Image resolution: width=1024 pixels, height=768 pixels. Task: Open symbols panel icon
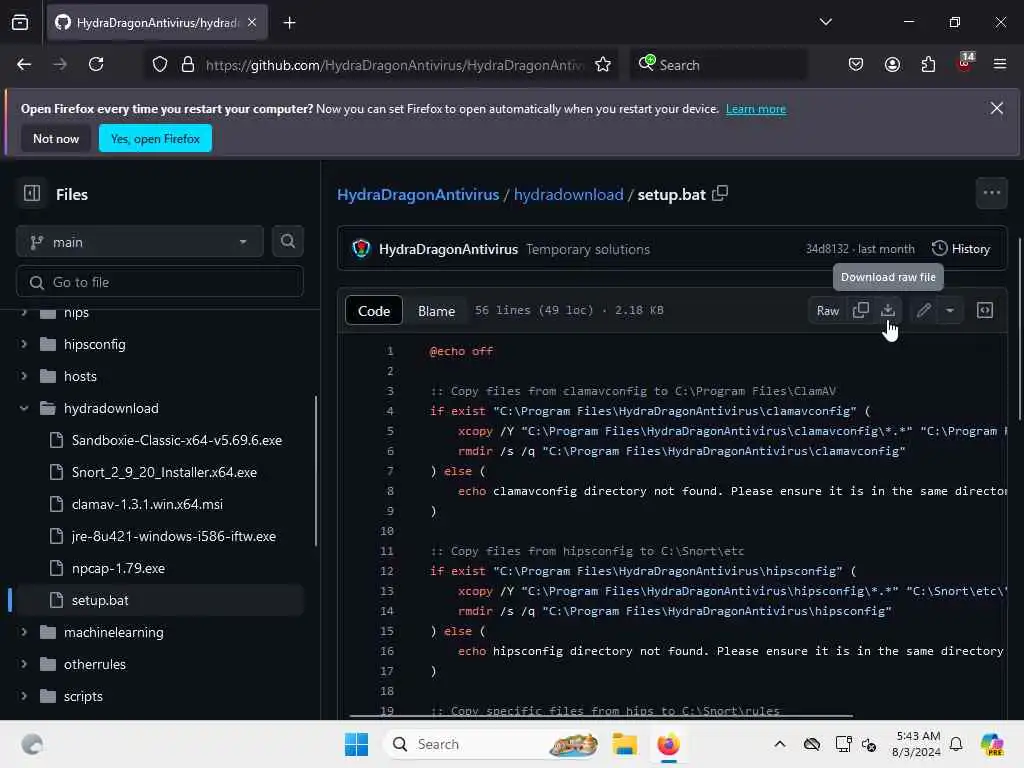point(985,310)
